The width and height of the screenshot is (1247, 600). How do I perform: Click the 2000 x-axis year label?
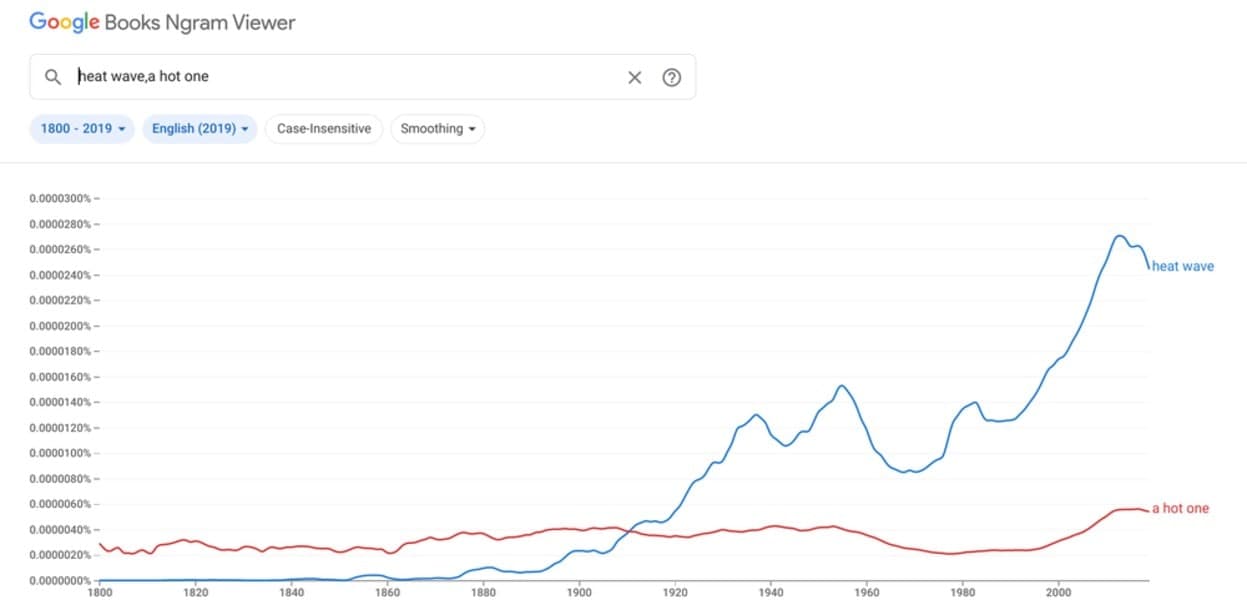pos(1059,592)
